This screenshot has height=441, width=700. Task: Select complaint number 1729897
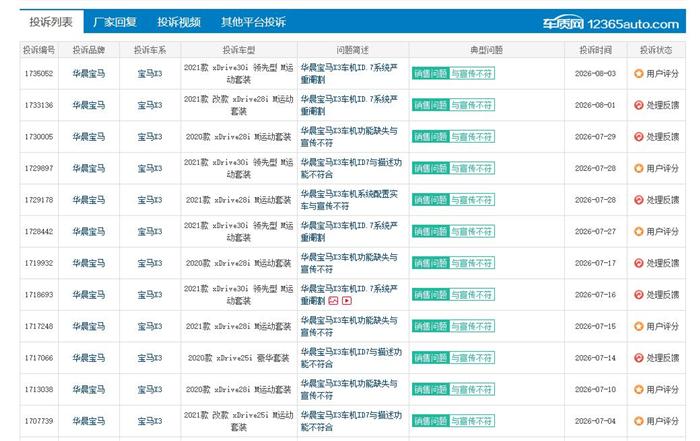click(39, 168)
